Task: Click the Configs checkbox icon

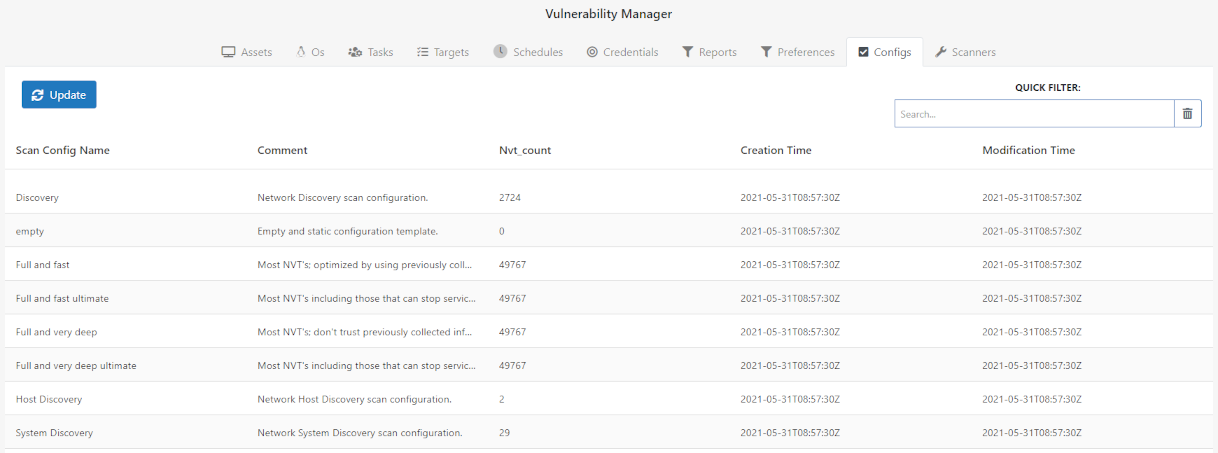Action: pos(864,52)
